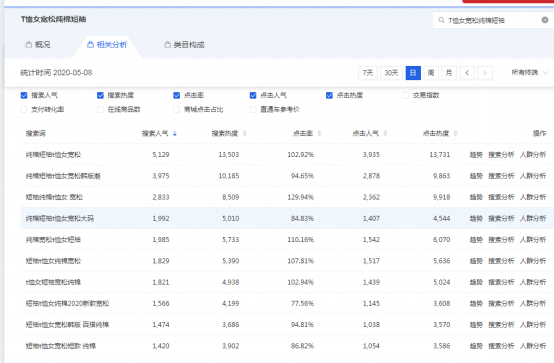Select the 月 granularity button
The image size is (554, 363).
tap(449, 73)
